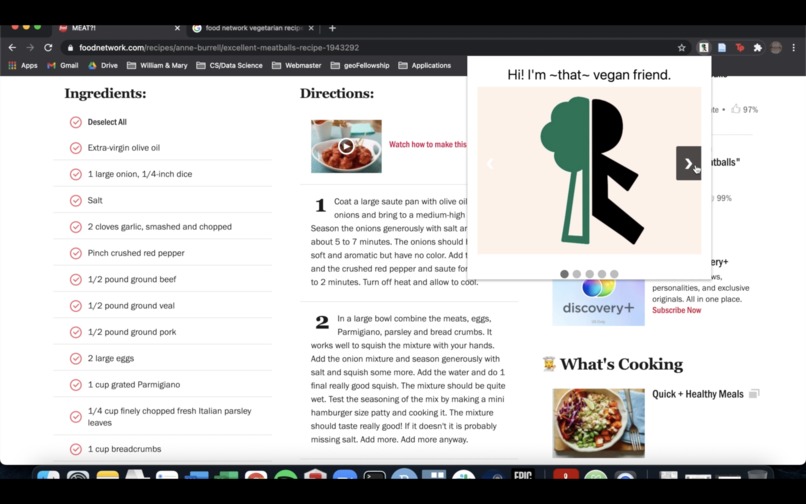The height and width of the screenshot is (504, 806).
Task: Expand the Applications bookmarks folder
Action: (425, 65)
